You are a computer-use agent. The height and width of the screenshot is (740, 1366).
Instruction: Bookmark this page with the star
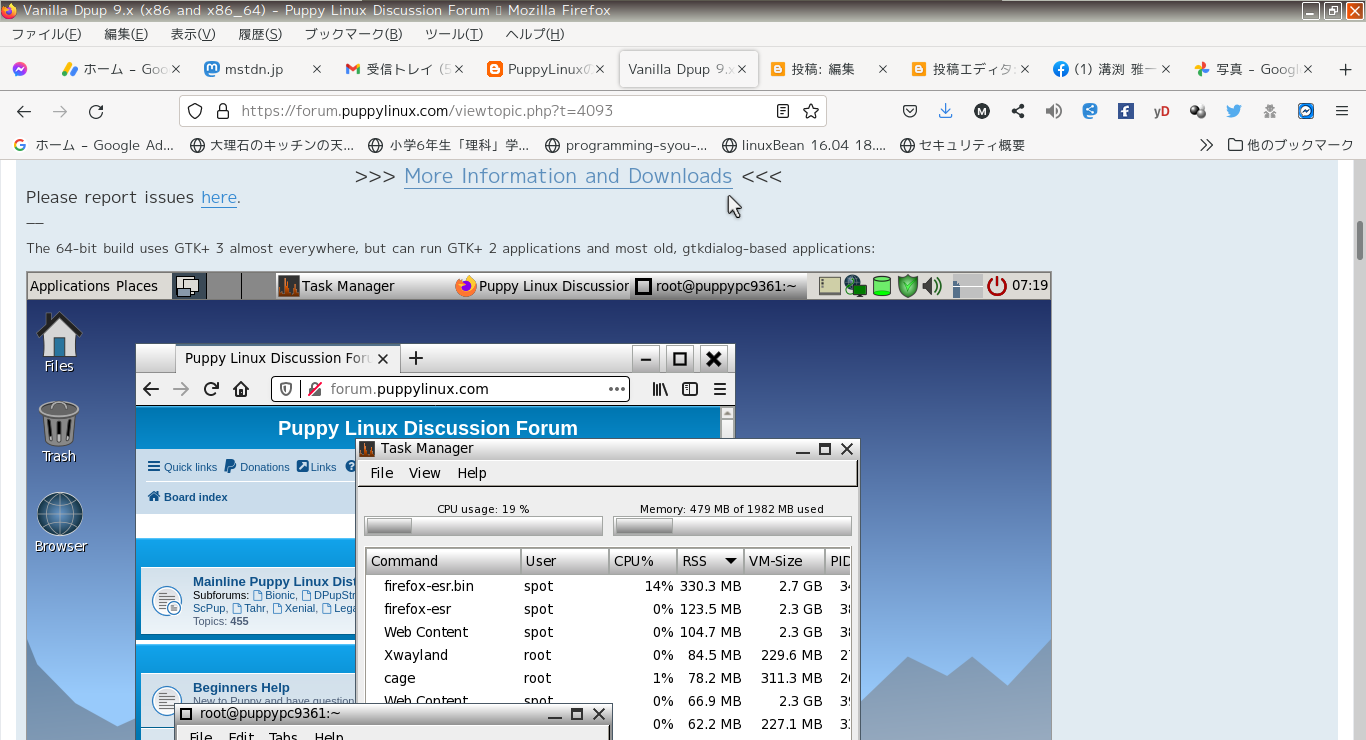(811, 111)
